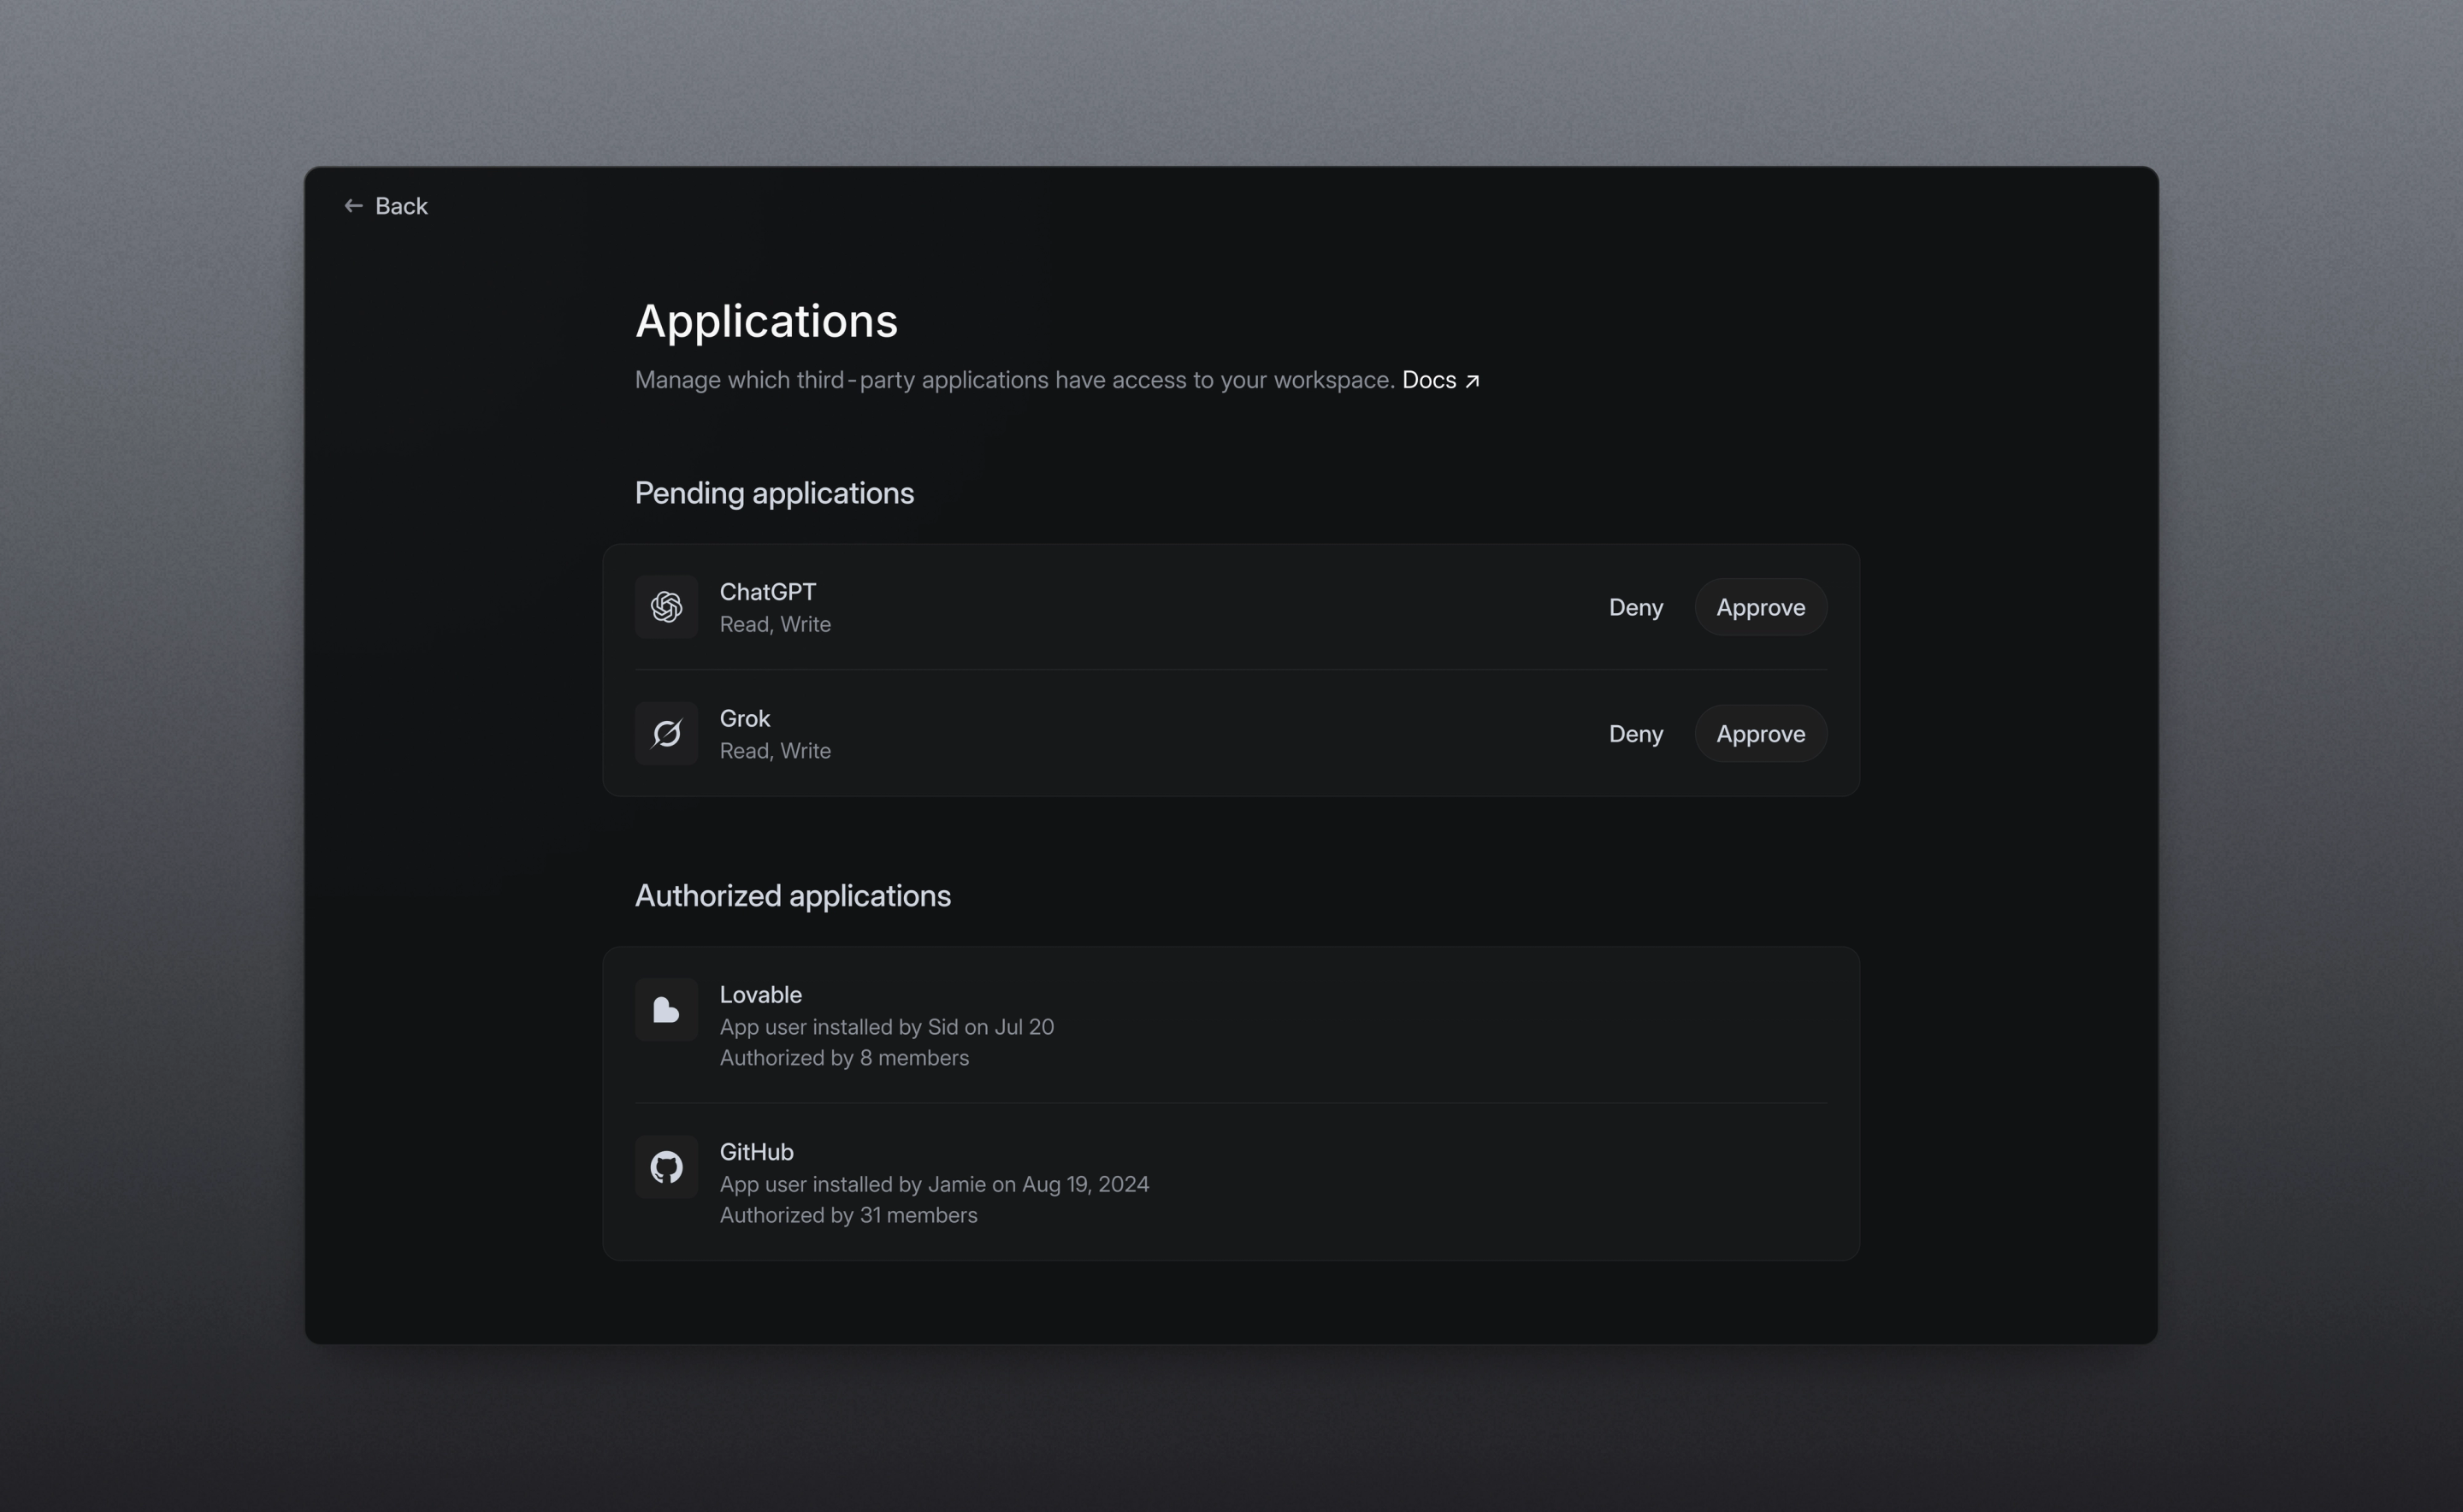Approve the ChatGPT application
Image resolution: width=2463 pixels, height=1512 pixels.
pos(1761,607)
